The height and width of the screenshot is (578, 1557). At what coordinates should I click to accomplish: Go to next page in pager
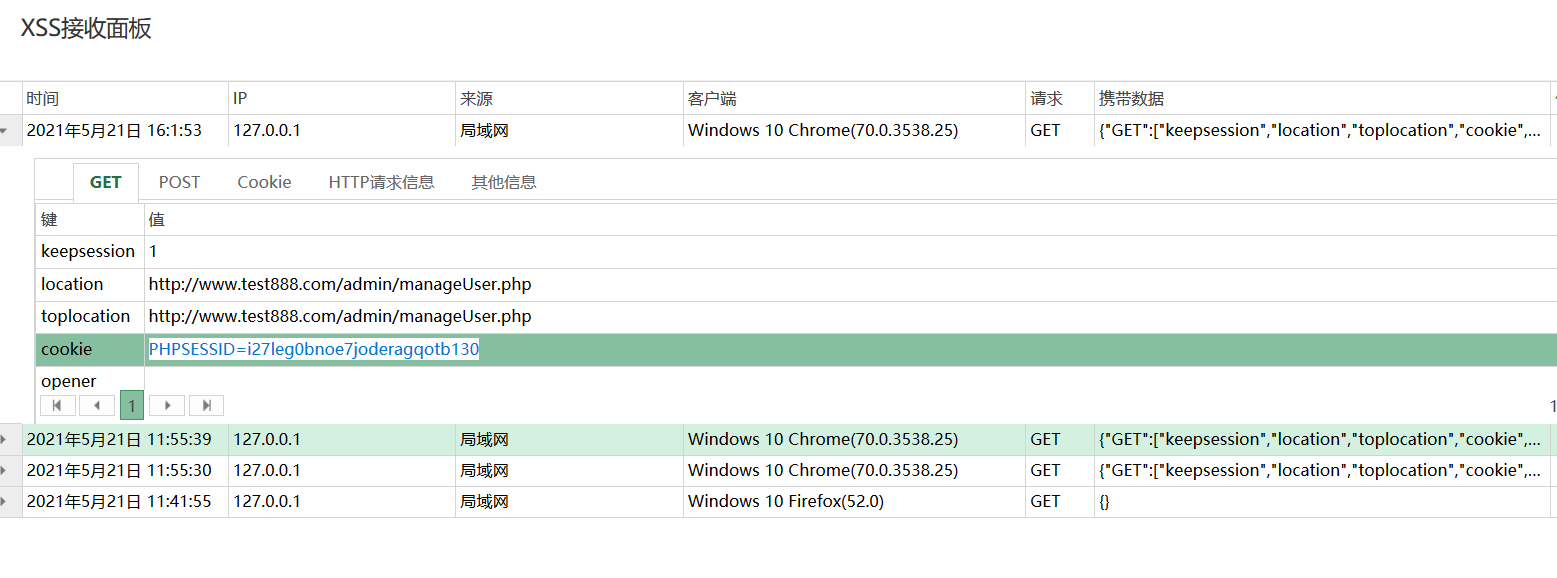coord(167,405)
